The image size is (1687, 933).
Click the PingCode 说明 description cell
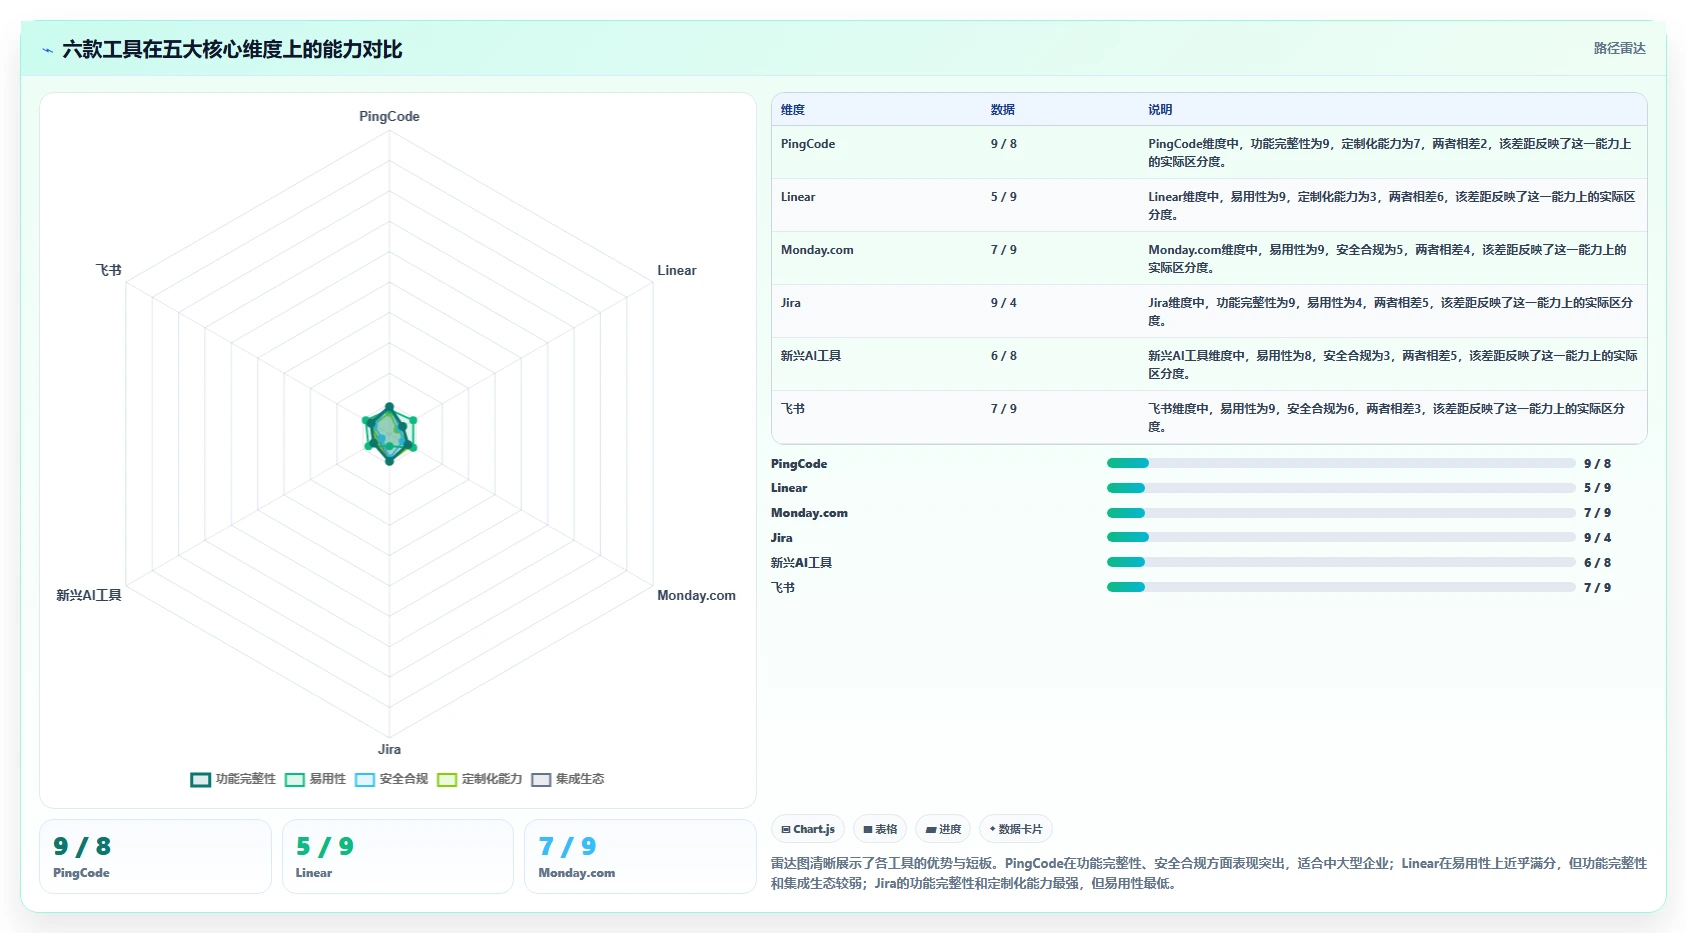[1392, 152]
